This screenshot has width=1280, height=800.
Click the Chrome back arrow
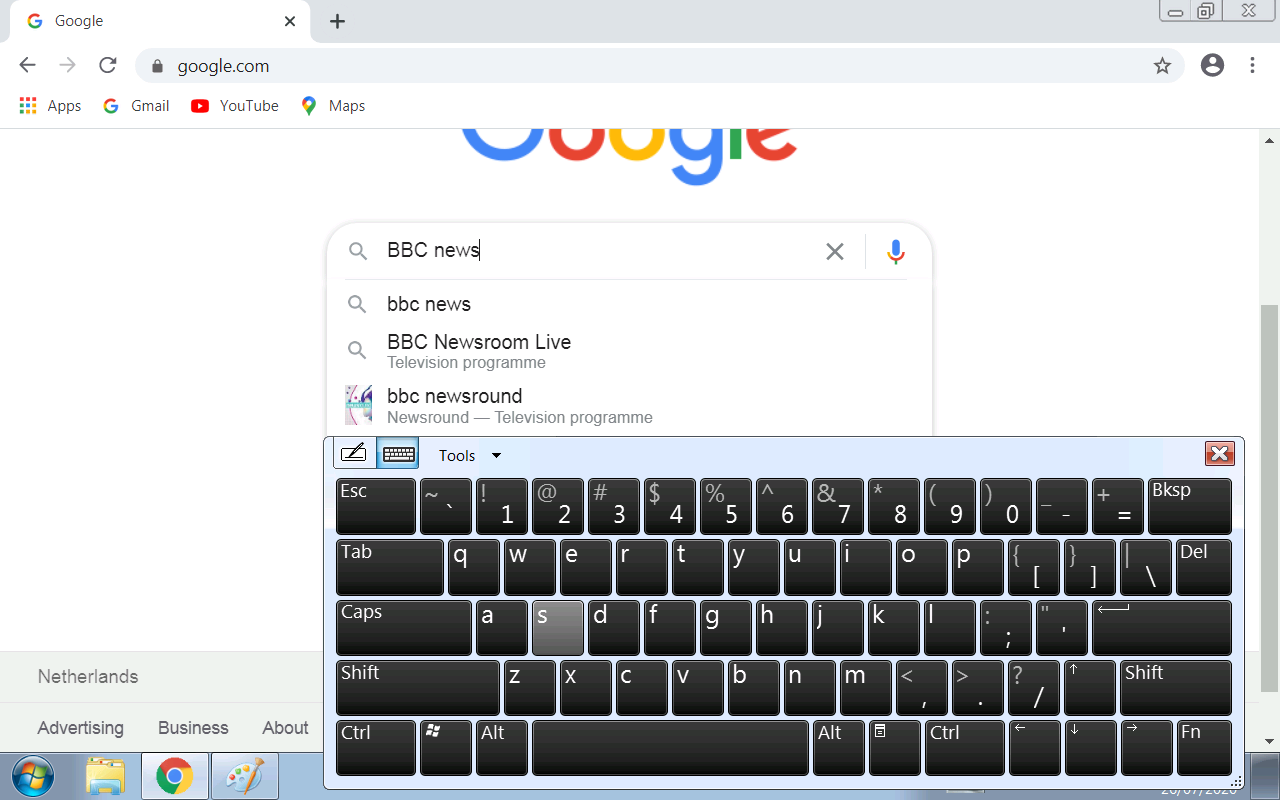pos(27,66)
